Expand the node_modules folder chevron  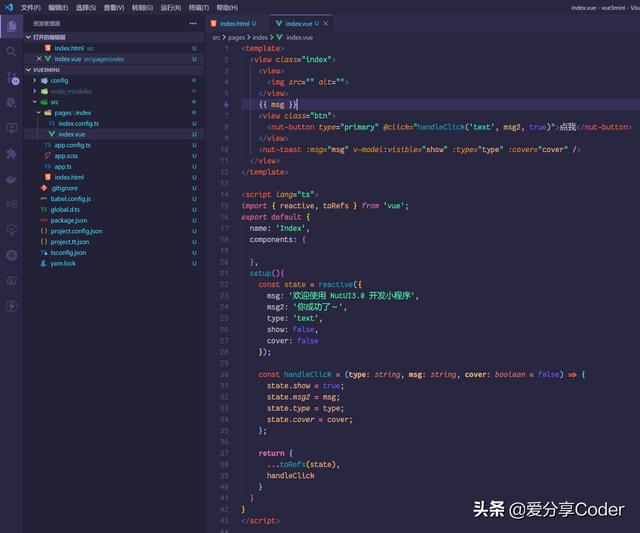35,91
